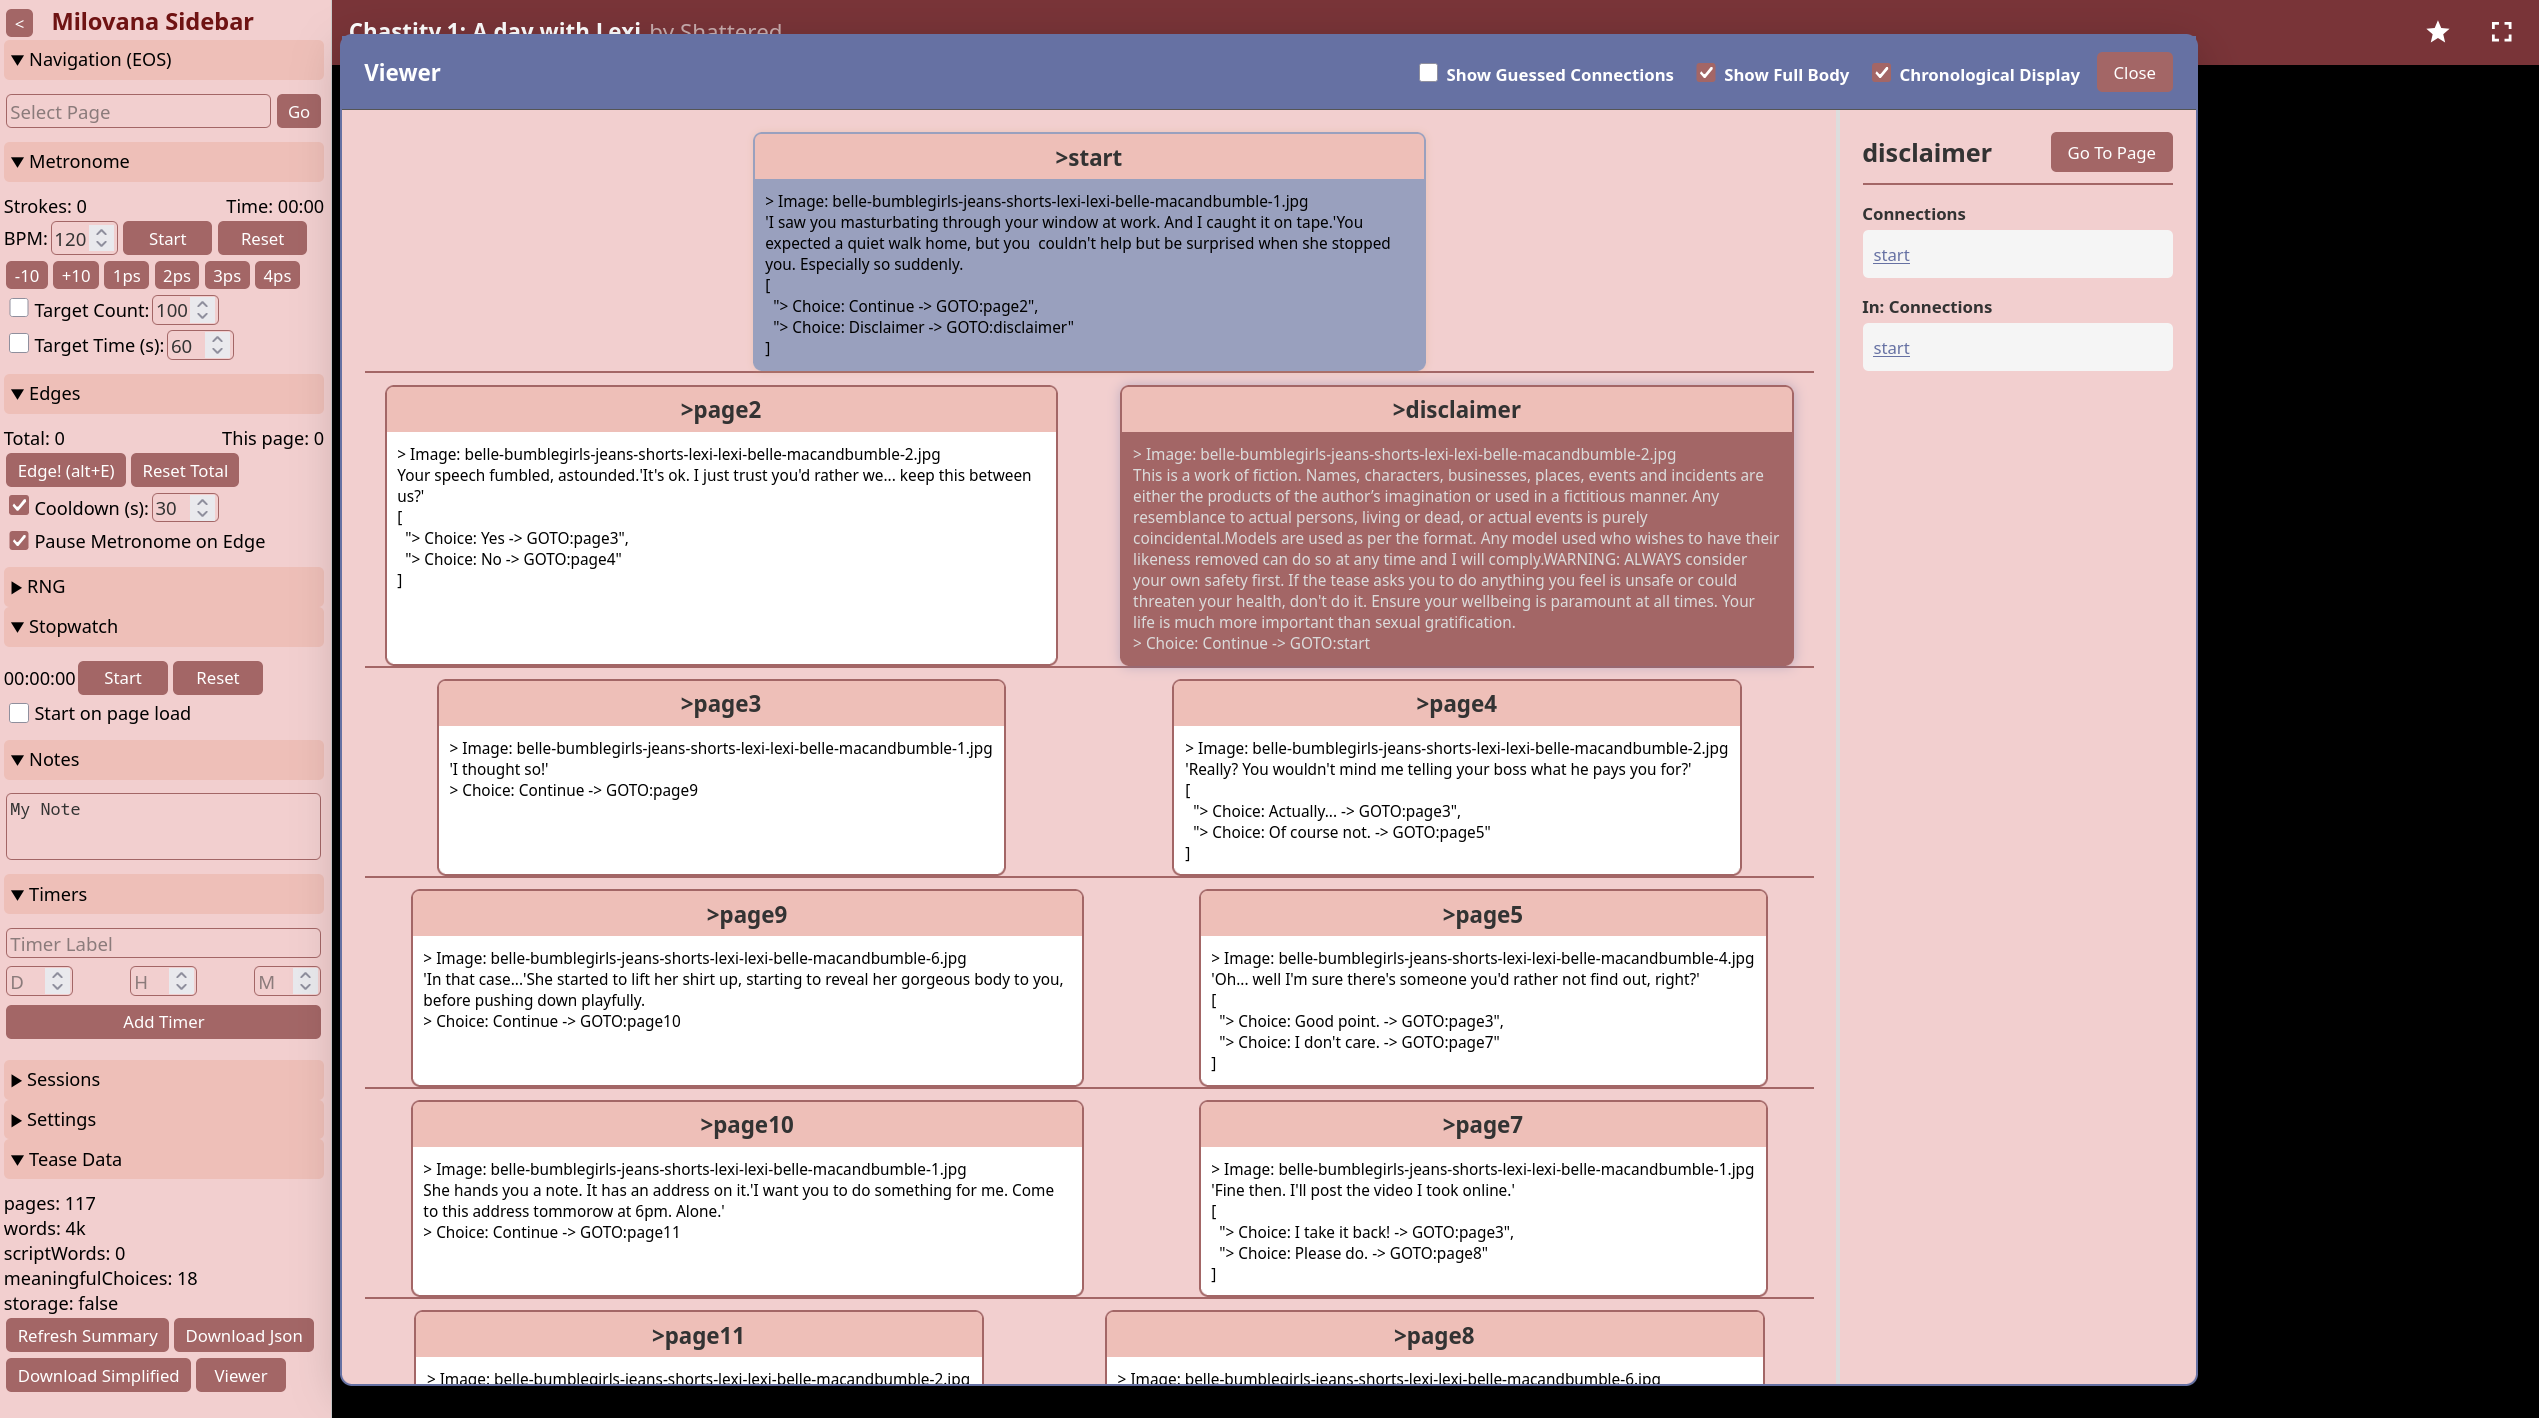The image size is (2539, 1418).
Task: Increase BPM with the +10 button
Action: click(x=76, y=276)
